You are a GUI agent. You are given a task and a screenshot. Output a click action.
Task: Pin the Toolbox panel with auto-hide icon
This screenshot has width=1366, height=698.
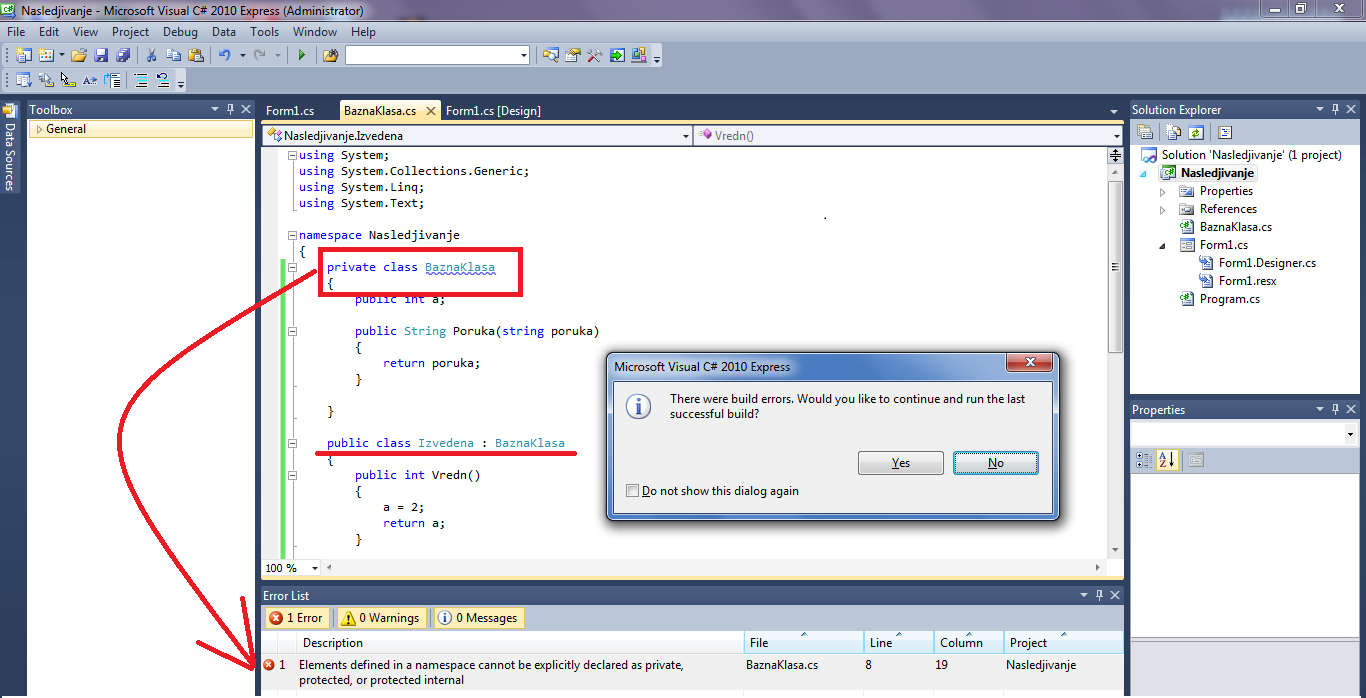(231, 109)
